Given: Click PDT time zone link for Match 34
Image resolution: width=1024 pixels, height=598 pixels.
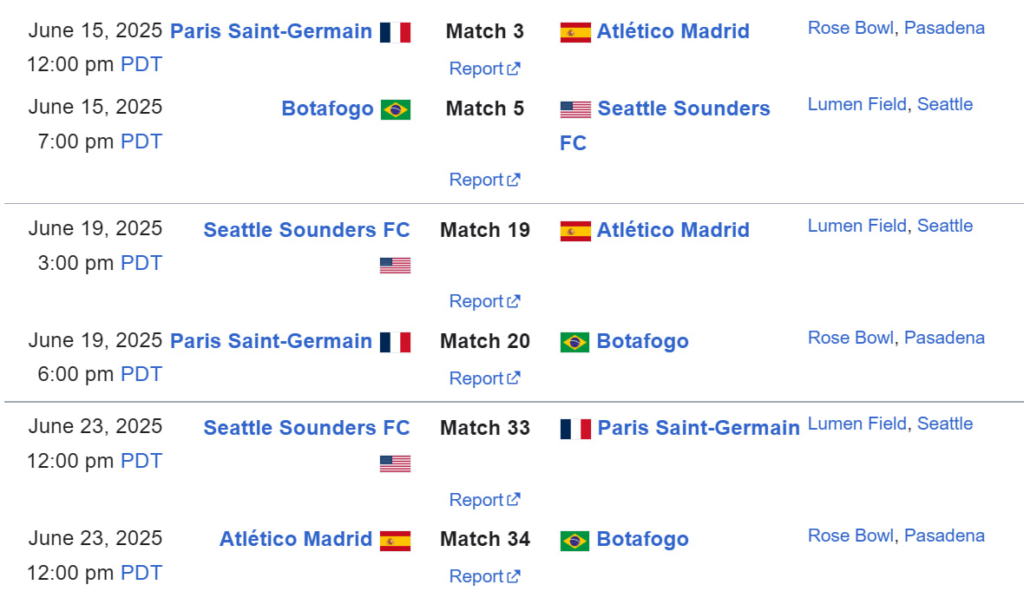Looking at the screenshot, I should [x=141, y=573].
